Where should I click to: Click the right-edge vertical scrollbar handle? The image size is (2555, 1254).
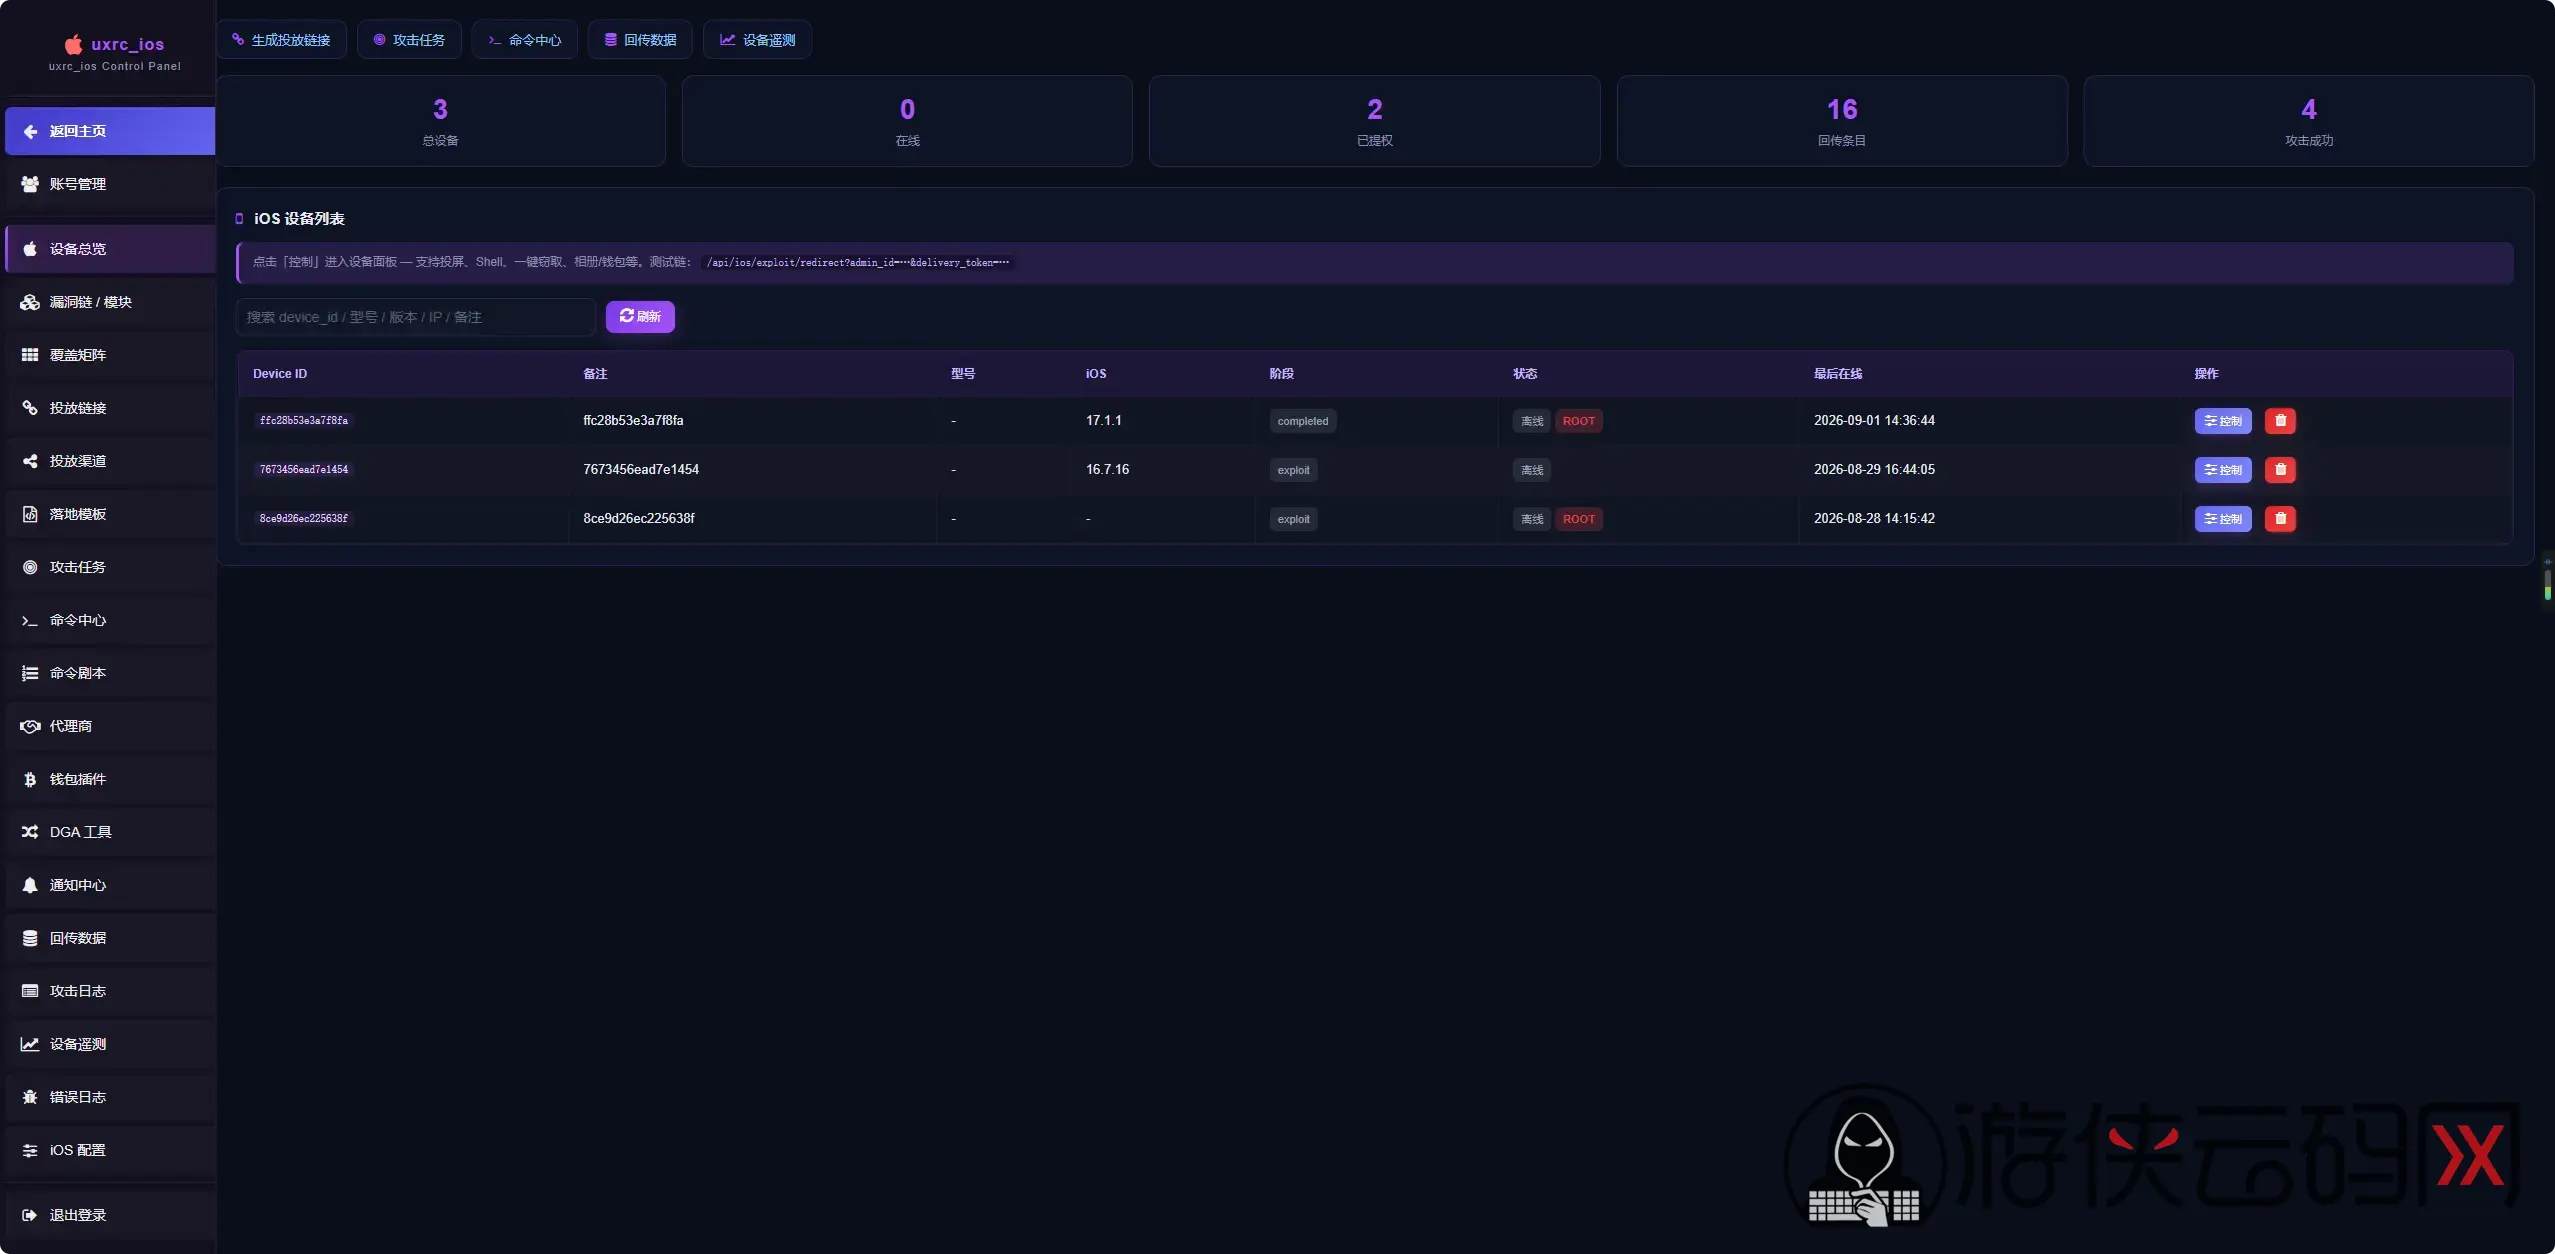pyautogui.click(x=2547, y=583)
